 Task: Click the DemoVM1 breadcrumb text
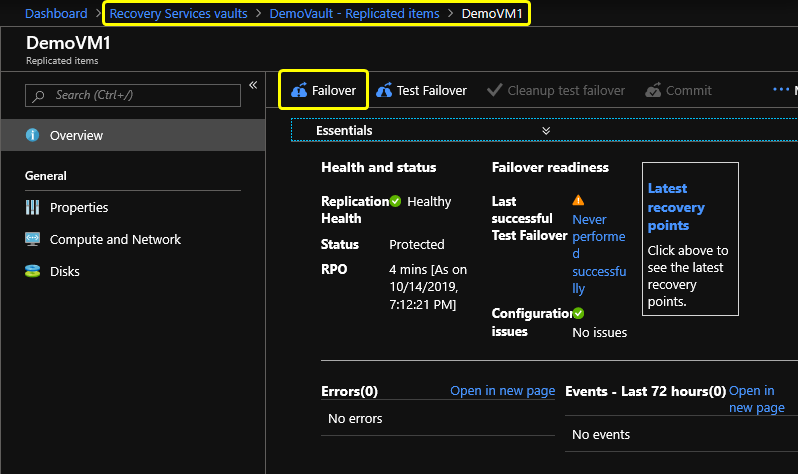click(x=492, y=13)
